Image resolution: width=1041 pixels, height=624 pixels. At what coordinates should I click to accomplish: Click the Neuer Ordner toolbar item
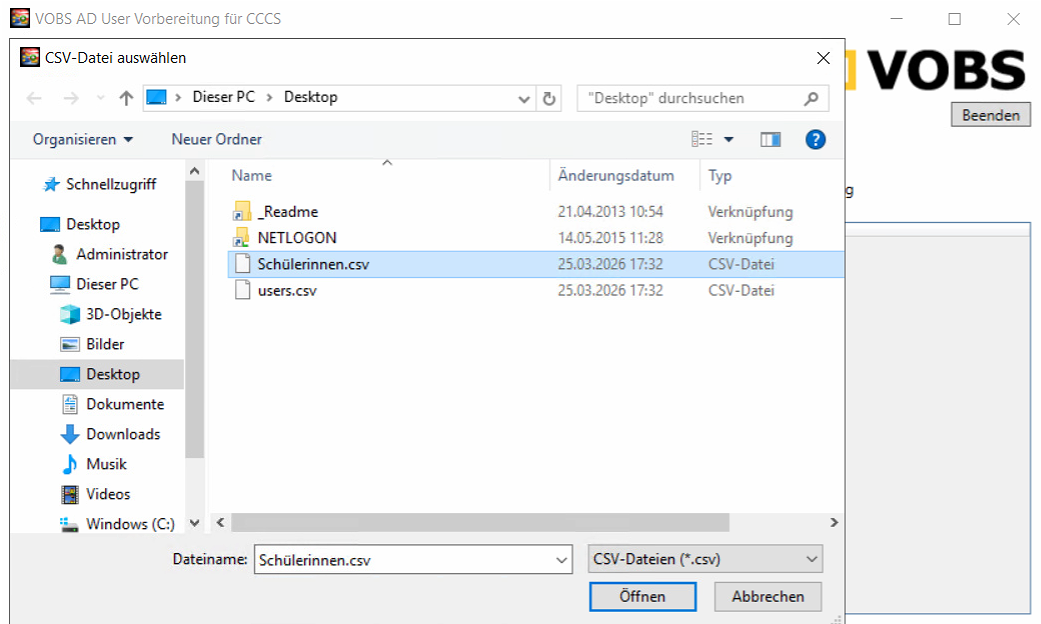pyautogui.click(x=216, y=139)
